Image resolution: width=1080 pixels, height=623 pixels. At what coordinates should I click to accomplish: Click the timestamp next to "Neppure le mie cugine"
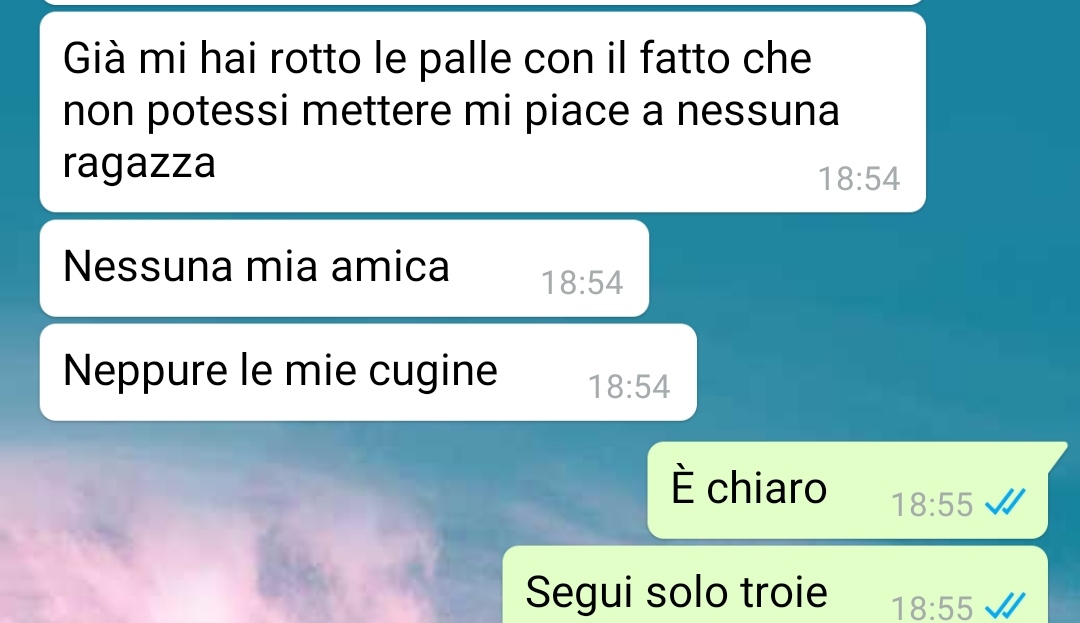(629, 387)
